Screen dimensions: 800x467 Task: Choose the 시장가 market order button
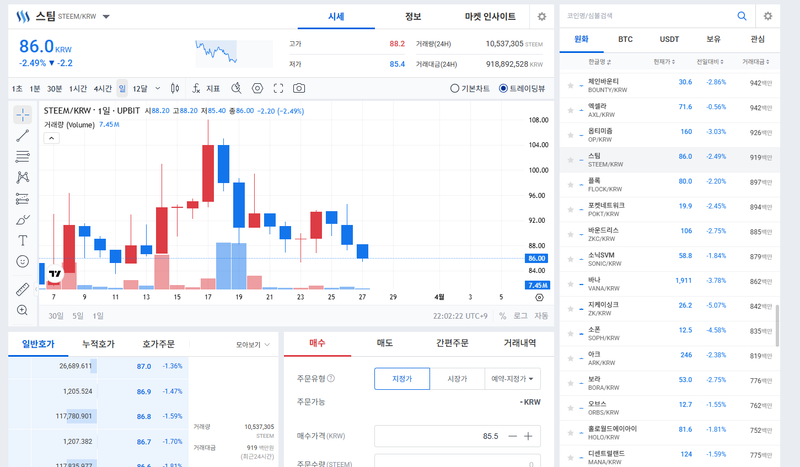tap(459, 379)
